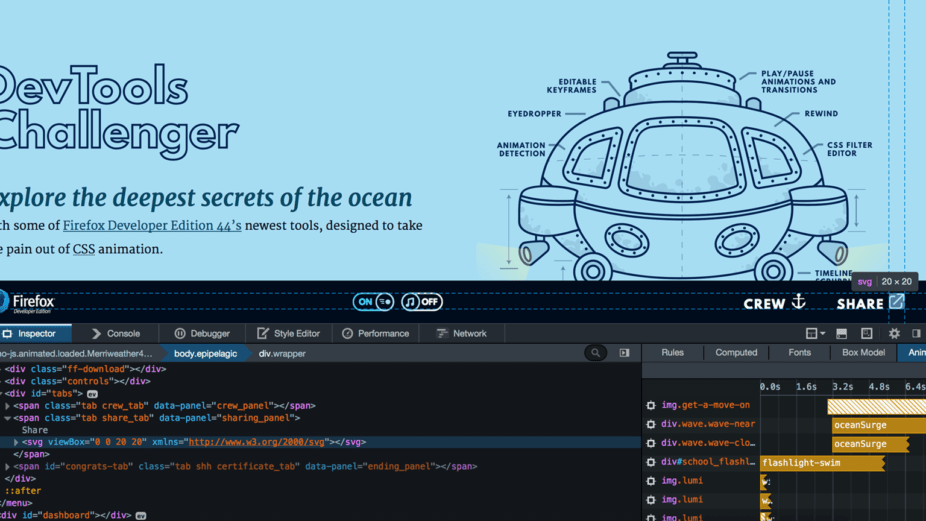The height and width of the screenshot is (521, 926).
Task: Open the w3.org/2000/svg namespace link
Action: pyautogui.click(x=257, y=442)
